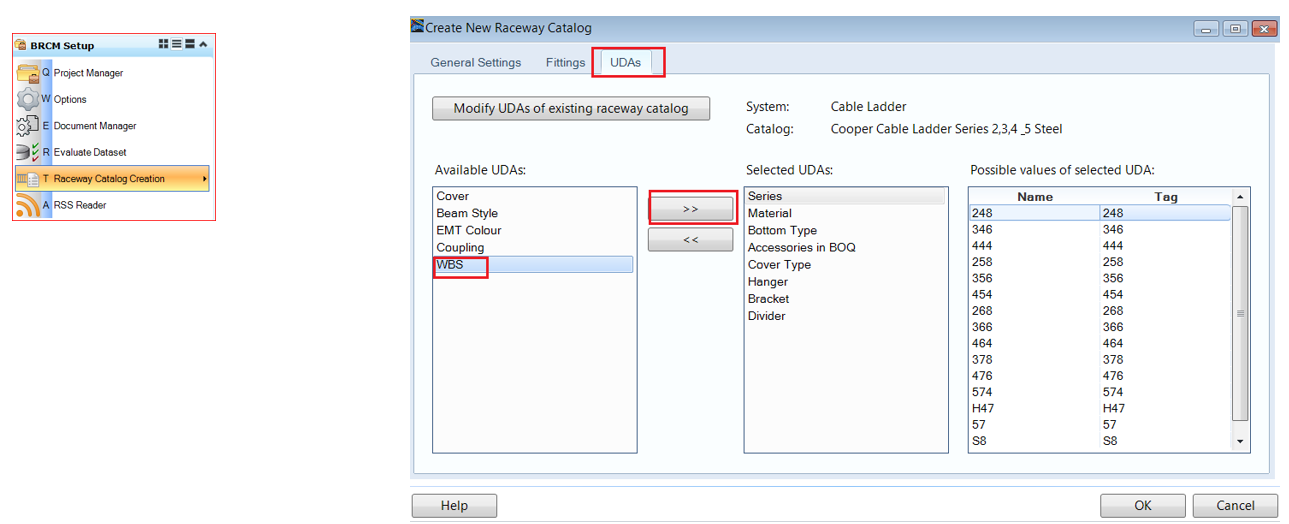The image size is (1289, 524).
Task: Remove selected UDA with the << button
Action: tap(691, 240)
